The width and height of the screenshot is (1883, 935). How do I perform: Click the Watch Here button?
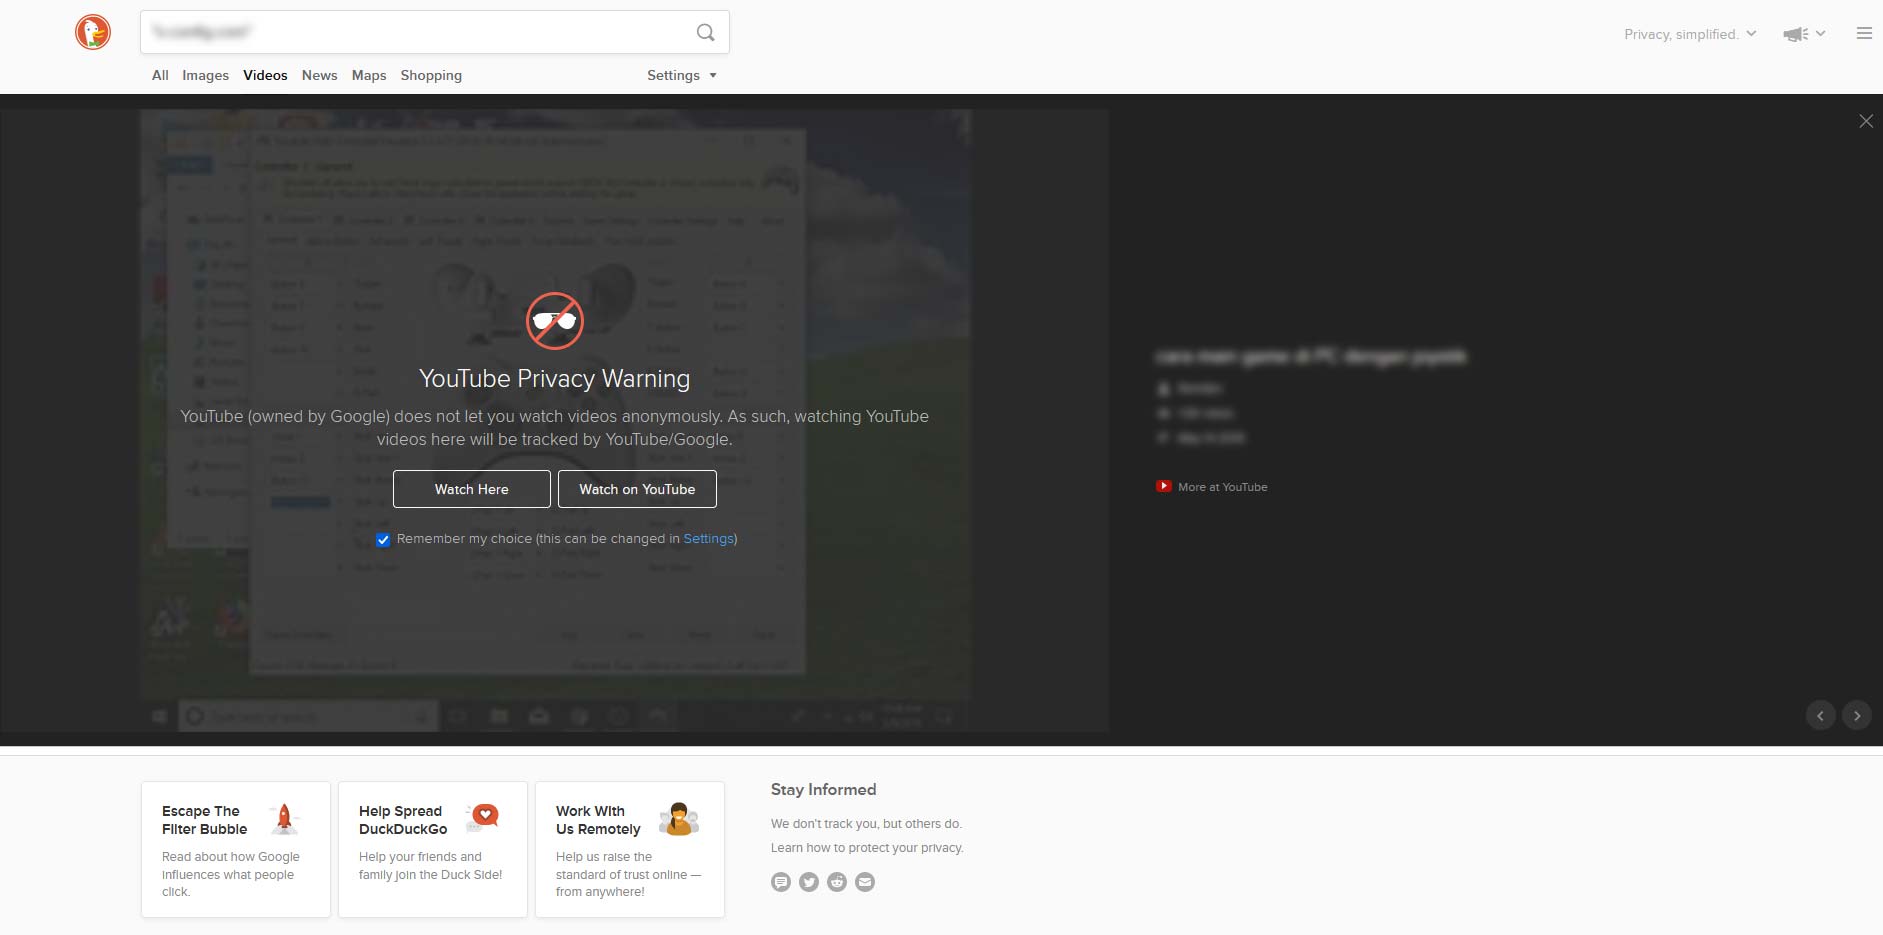tap(472, 489)
